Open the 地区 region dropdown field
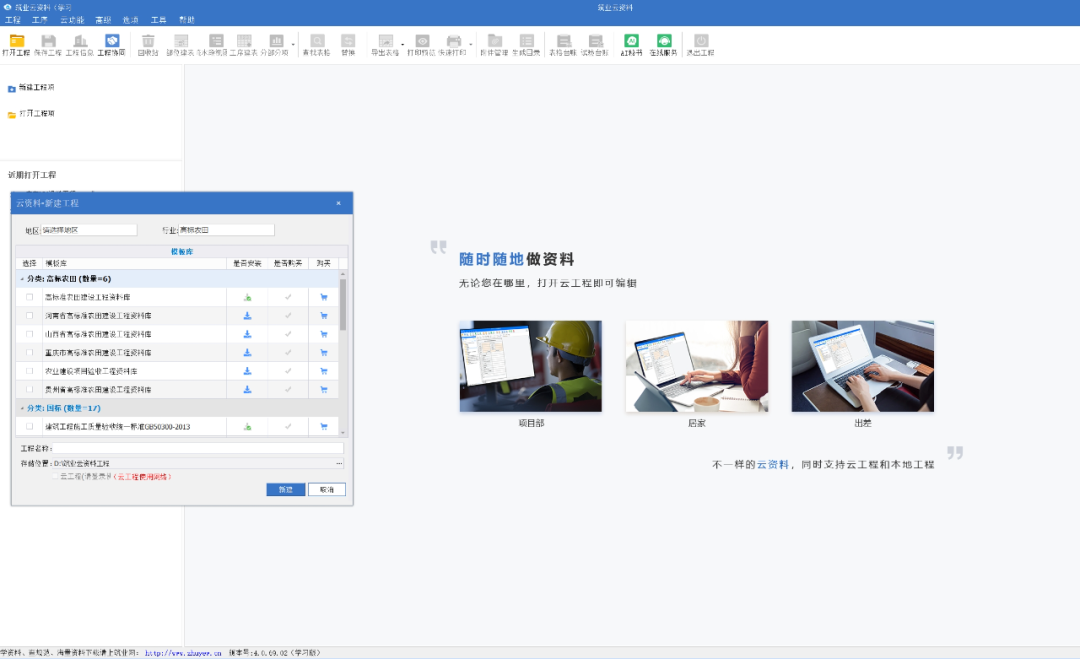The image size is (1080, 659). [x=89, y=230]
